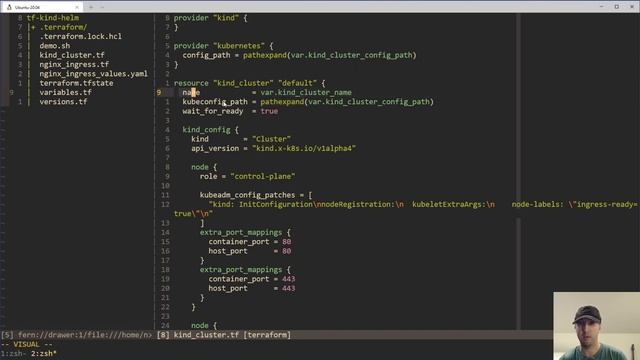Open kind_cluster.tf in the file drawer
Screen dimensions: 640x360
coord(72,55)
